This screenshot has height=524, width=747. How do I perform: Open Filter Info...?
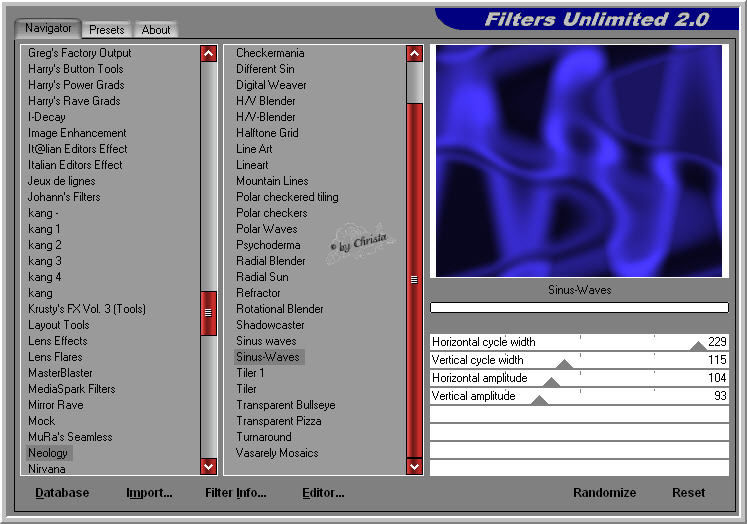pos(235,493)
